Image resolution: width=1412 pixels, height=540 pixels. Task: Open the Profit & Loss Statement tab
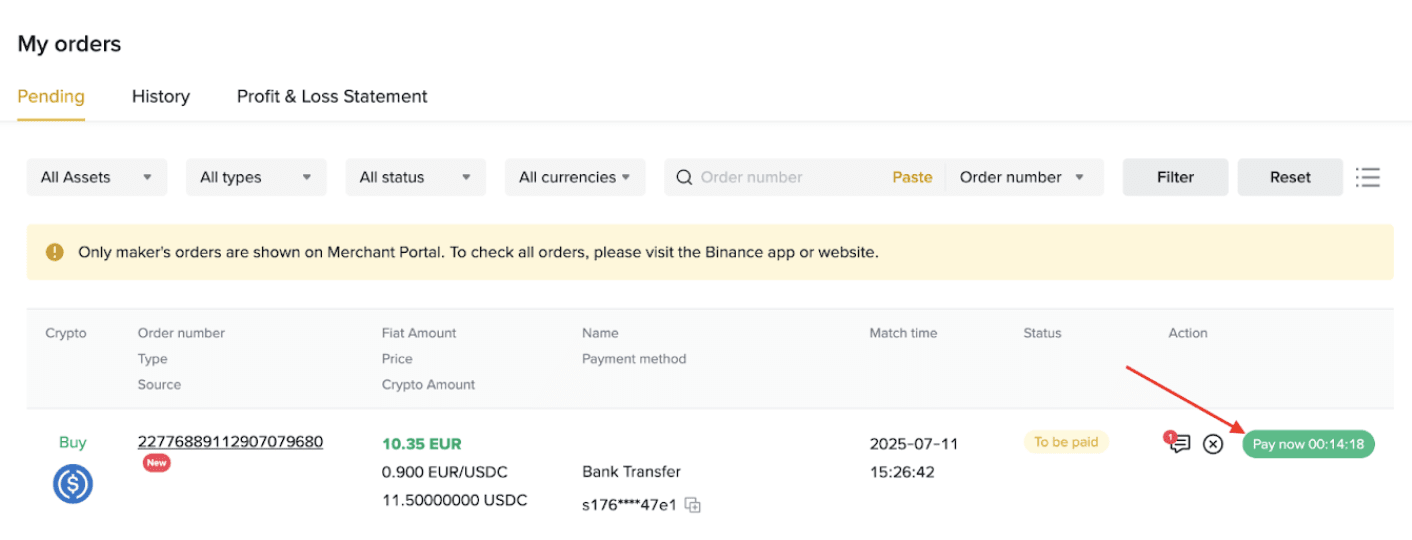coord(332,97)
